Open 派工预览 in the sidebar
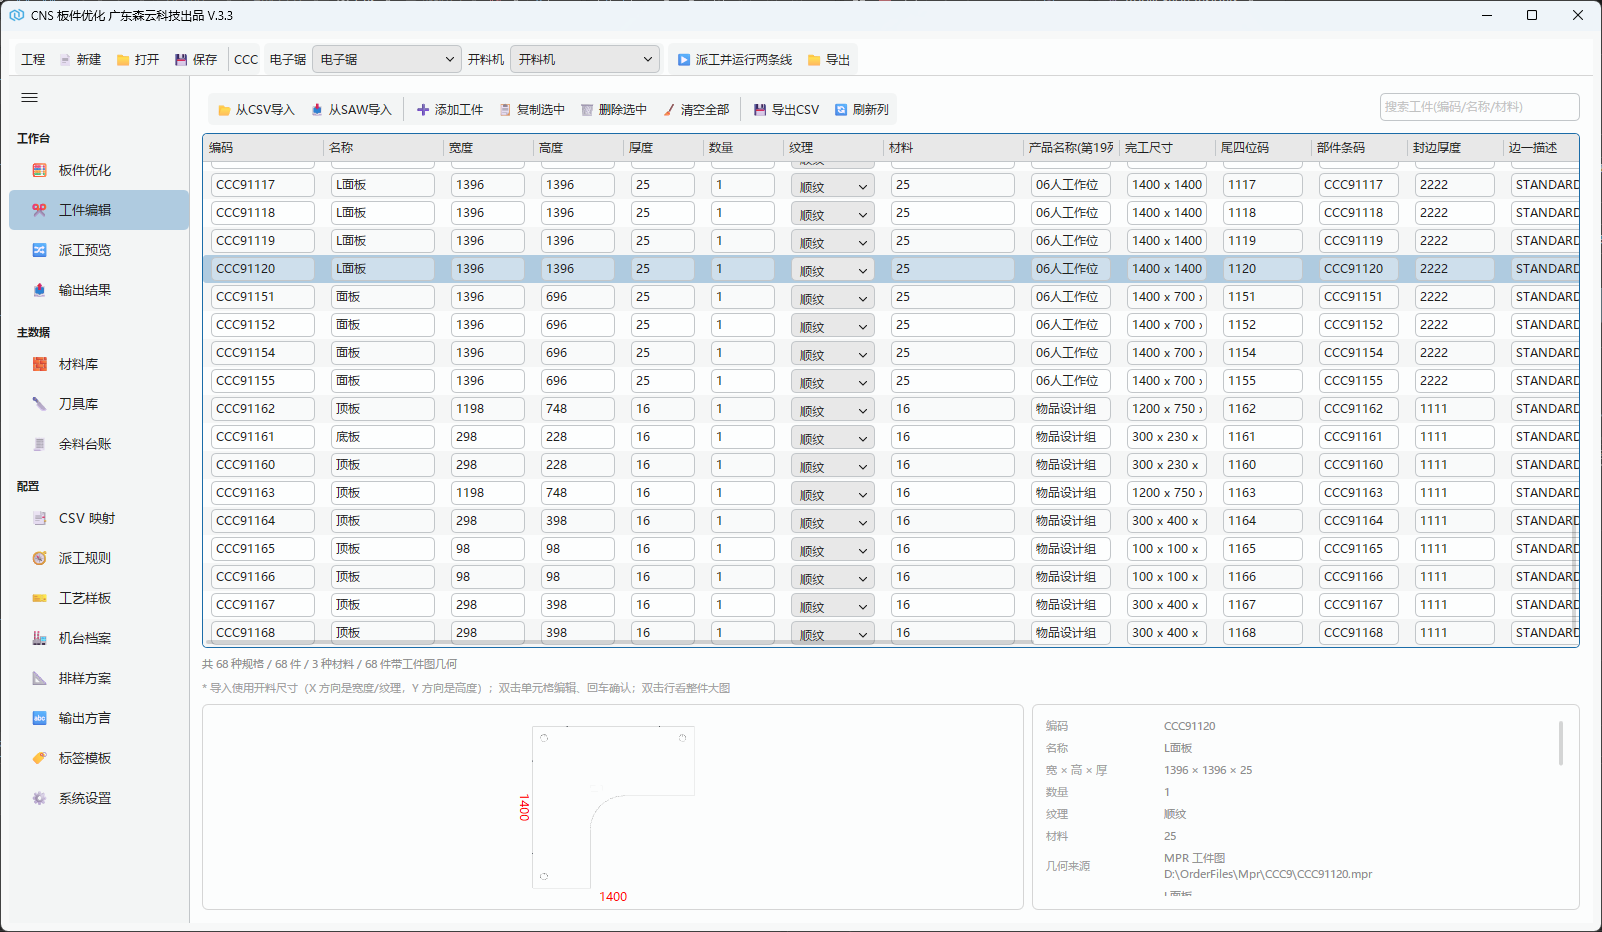Image resolution: width=1602 pixels, height=932 pixels. (x=99, y=250)
